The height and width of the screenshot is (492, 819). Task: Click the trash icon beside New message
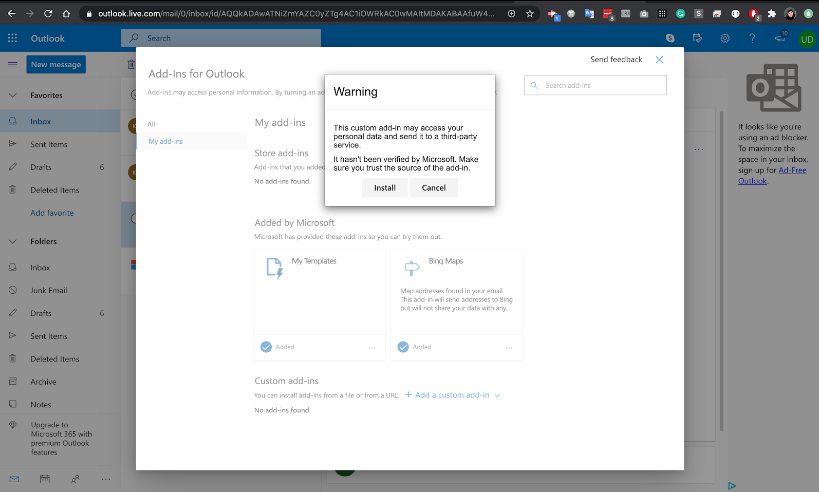tap(131, 65)
